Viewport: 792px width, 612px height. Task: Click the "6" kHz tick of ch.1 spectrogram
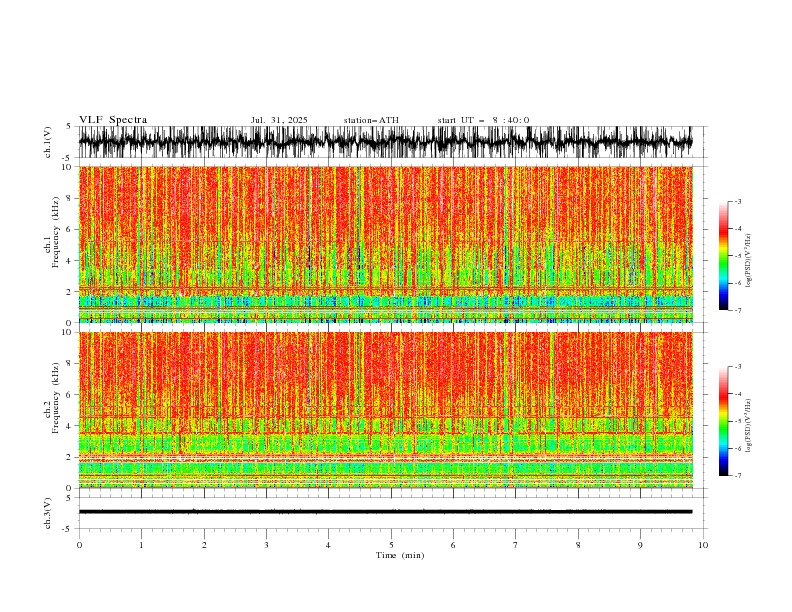pyautogui.click(x=71, y=229)
